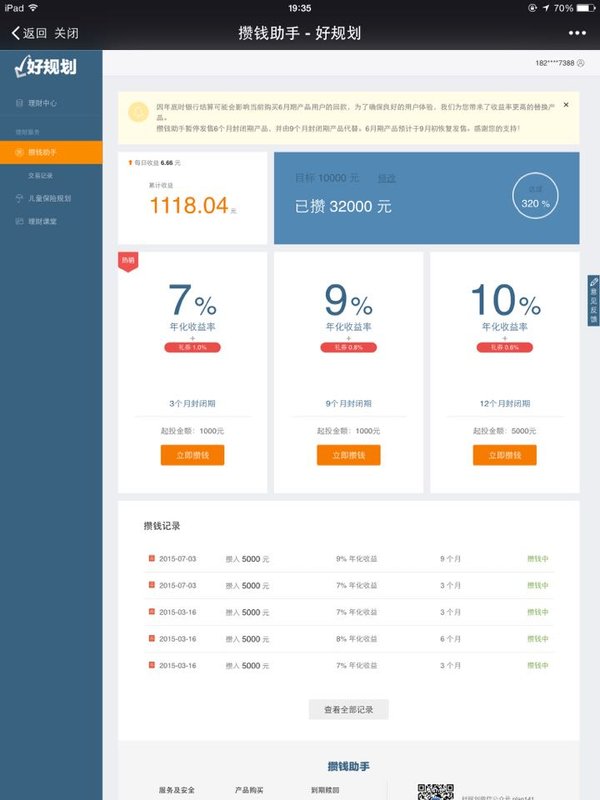Click 立即攒钱 on the 9个月封闭期 card
The image size is (600, 800).
point(348,455)
